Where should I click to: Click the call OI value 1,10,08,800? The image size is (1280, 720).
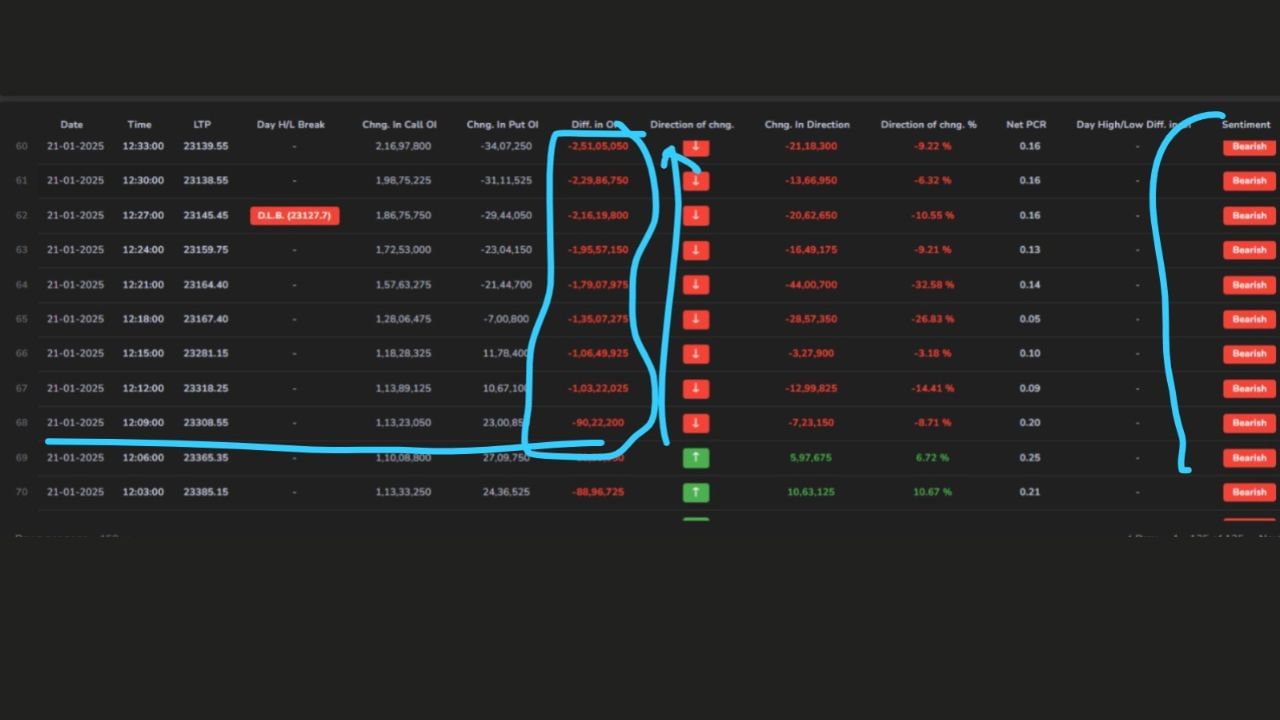403,458
